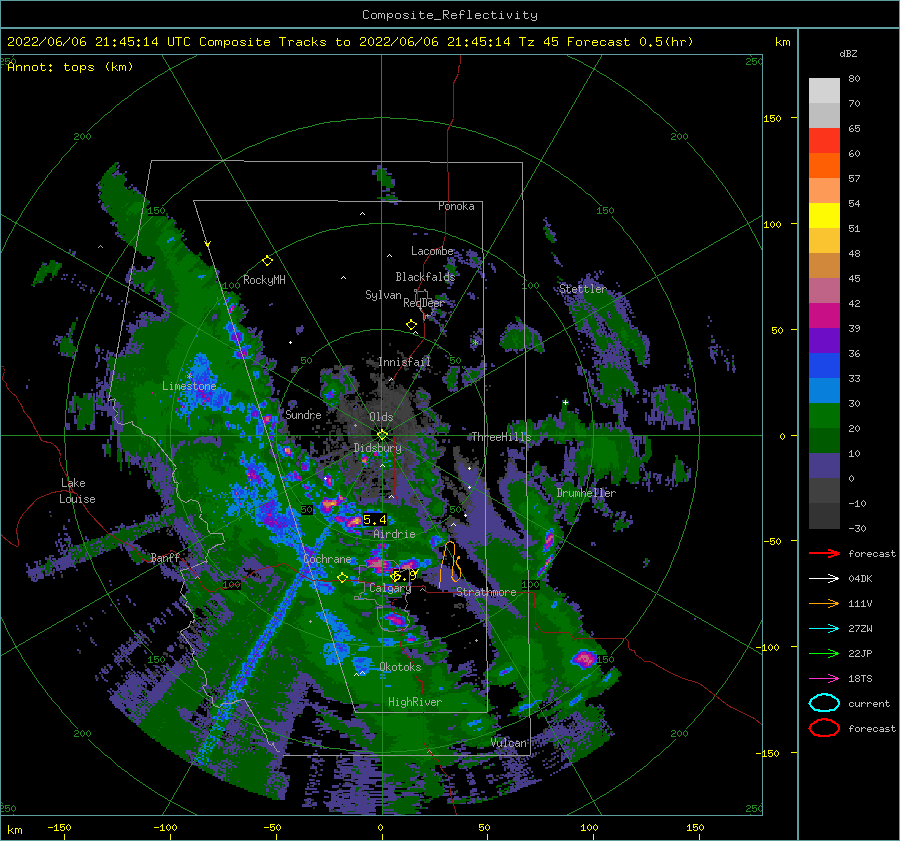Click the yellow diamond marker below Cochrane
This screenshot has width=900, height=841.
point(342,577)
